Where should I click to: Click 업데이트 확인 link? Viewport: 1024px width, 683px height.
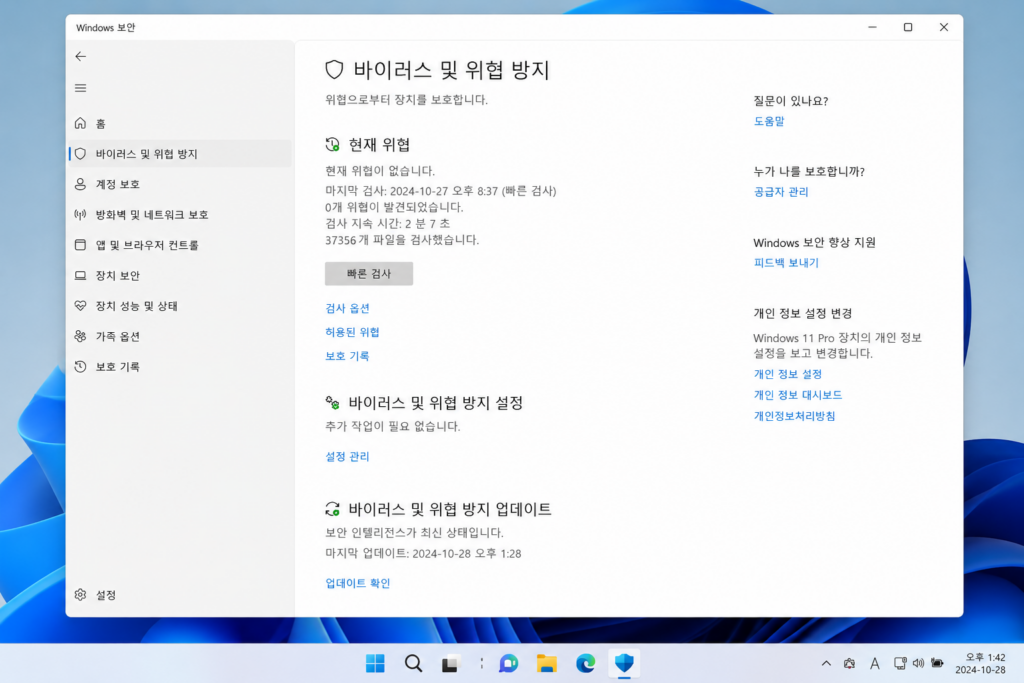(358, 583)
